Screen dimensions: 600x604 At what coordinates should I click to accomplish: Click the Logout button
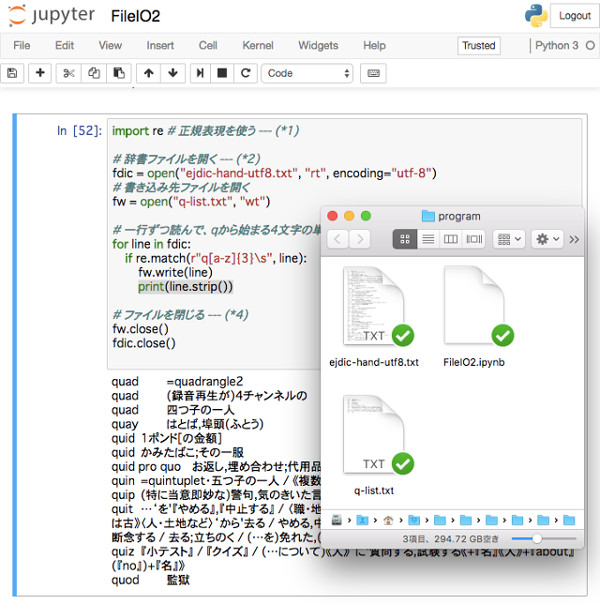[x=574, y=16]
